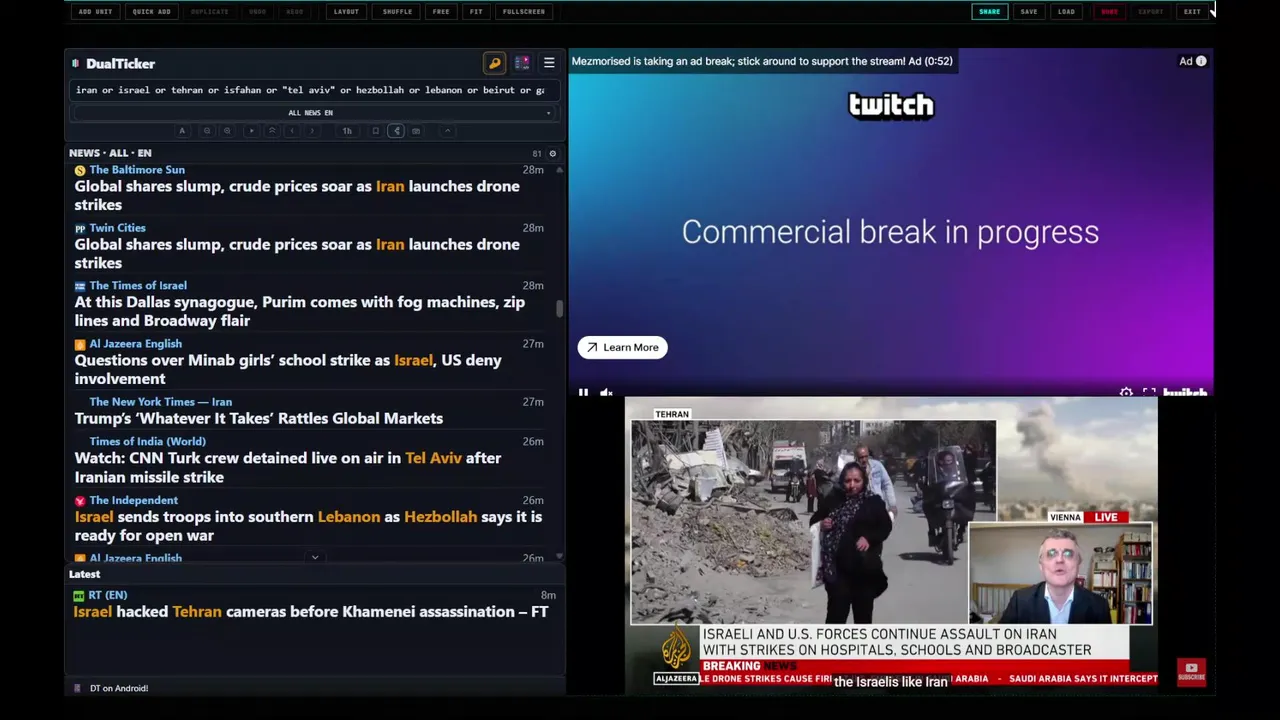
Task: Click the 'NEWS · ALL · EN' panel header
Action: [110, 153]
